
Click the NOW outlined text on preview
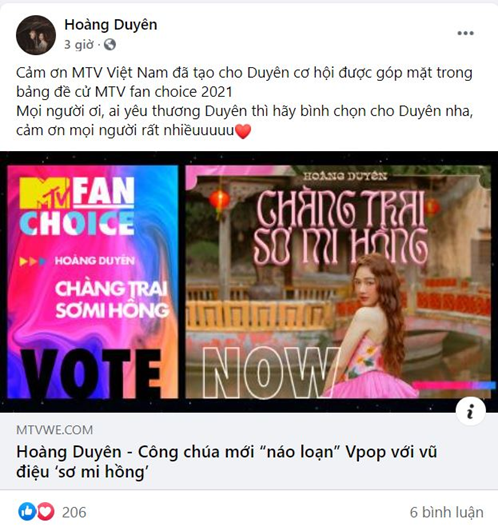click(x=270, y=372)
